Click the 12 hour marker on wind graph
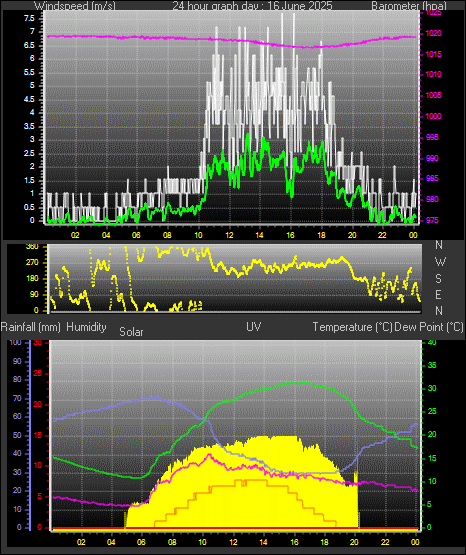 (229, 235)
